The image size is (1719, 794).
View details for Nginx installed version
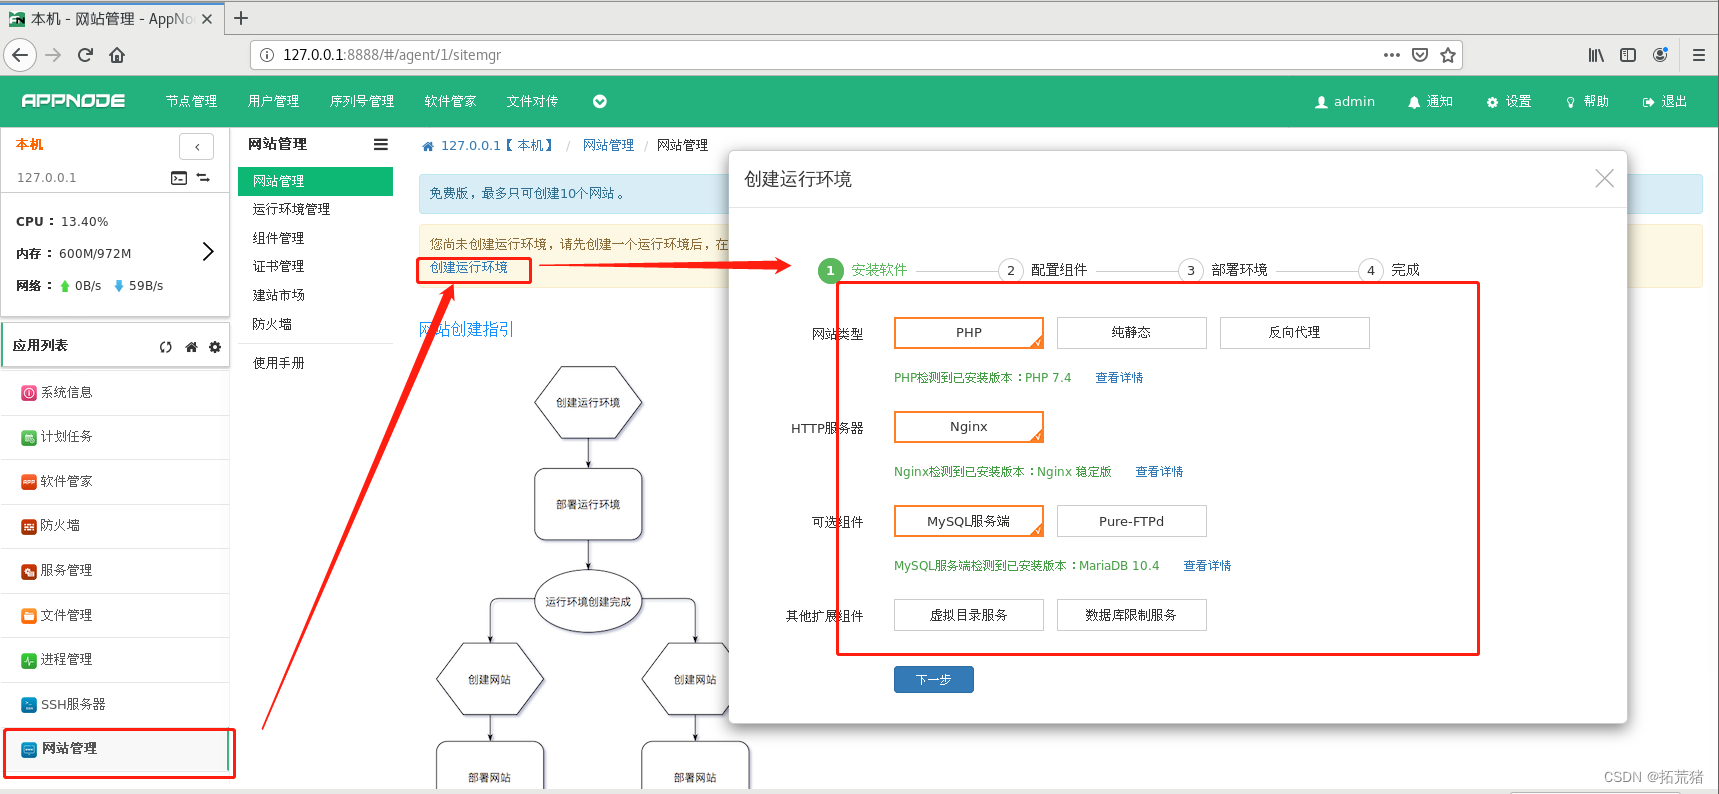[x=1159, y=472]
